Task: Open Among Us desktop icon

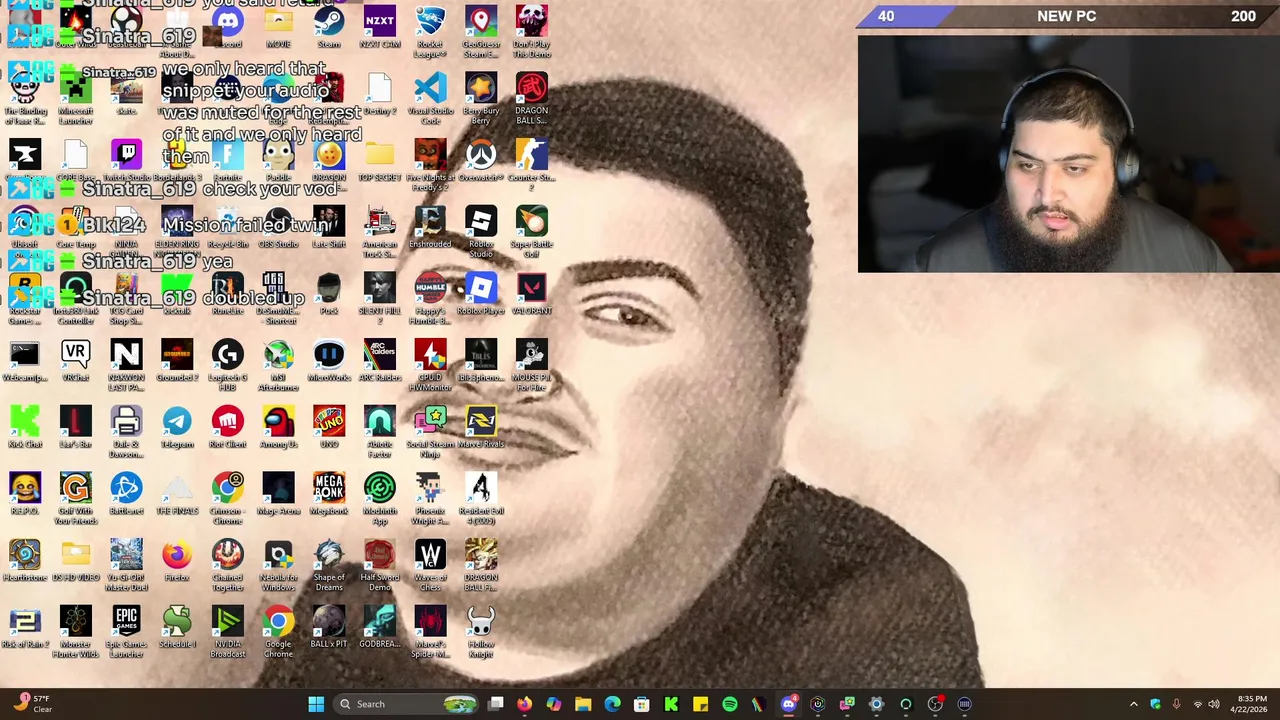Action: 278,427
